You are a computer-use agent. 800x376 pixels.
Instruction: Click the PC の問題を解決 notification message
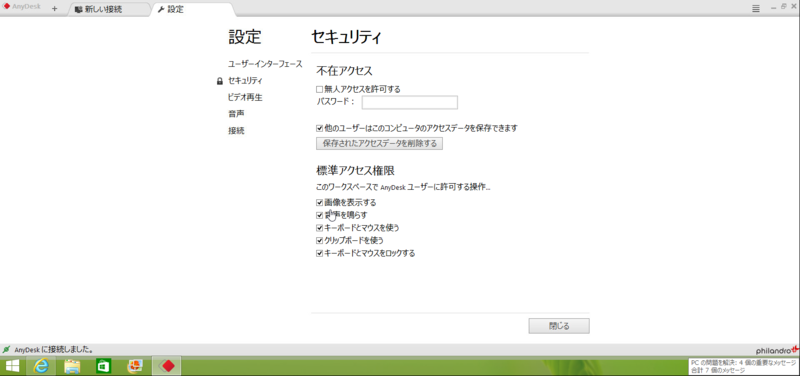pyautogui.click(x=742, y=366)
